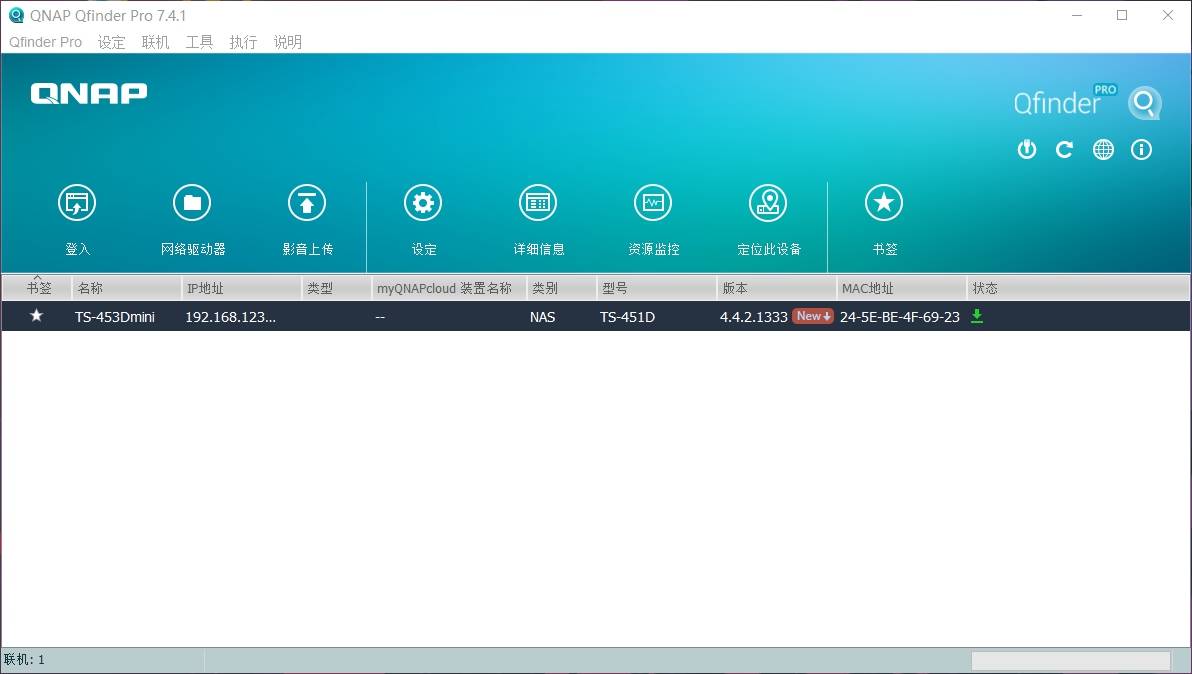Image resolution: width=1192 pixels, height=674 pixels.
Task: Click the green download status icon
Action: [977, 316]
